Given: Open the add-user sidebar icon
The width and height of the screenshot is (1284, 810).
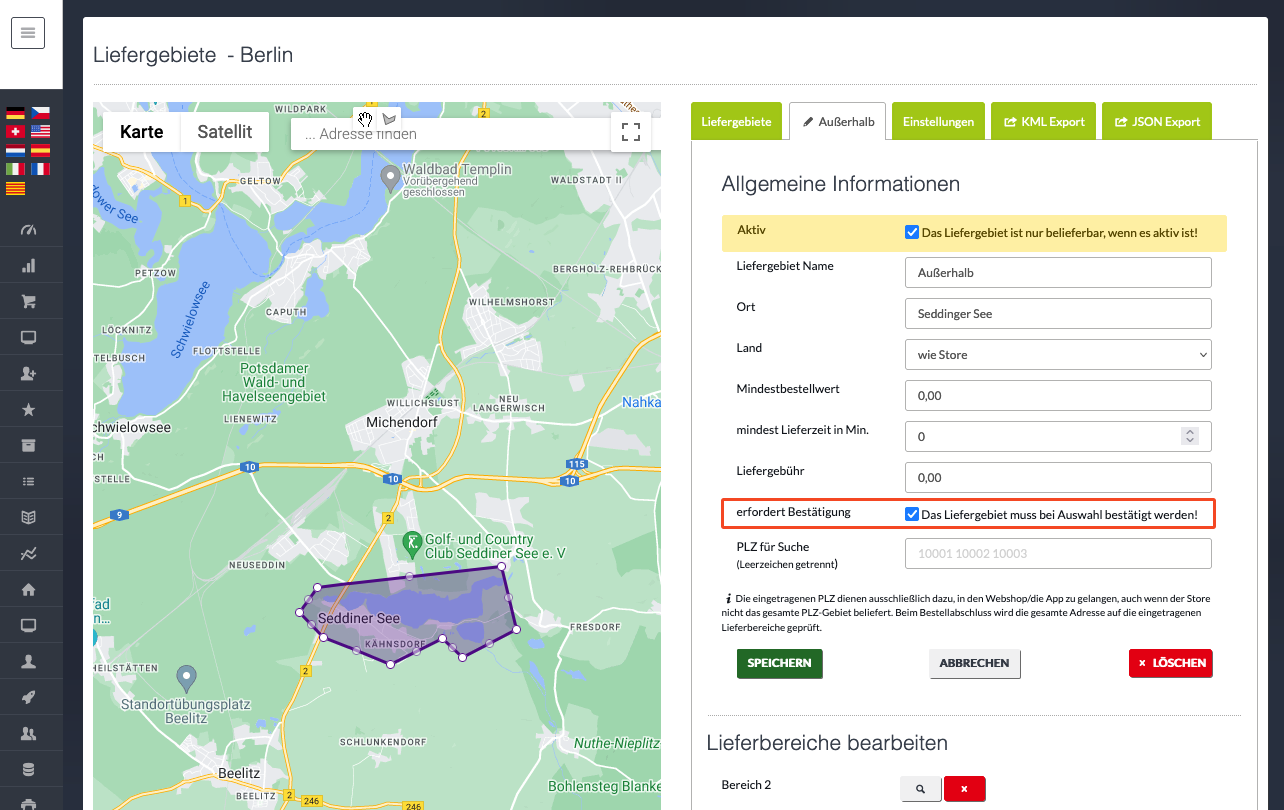Looking at the screenshot, I should (28, 373).
